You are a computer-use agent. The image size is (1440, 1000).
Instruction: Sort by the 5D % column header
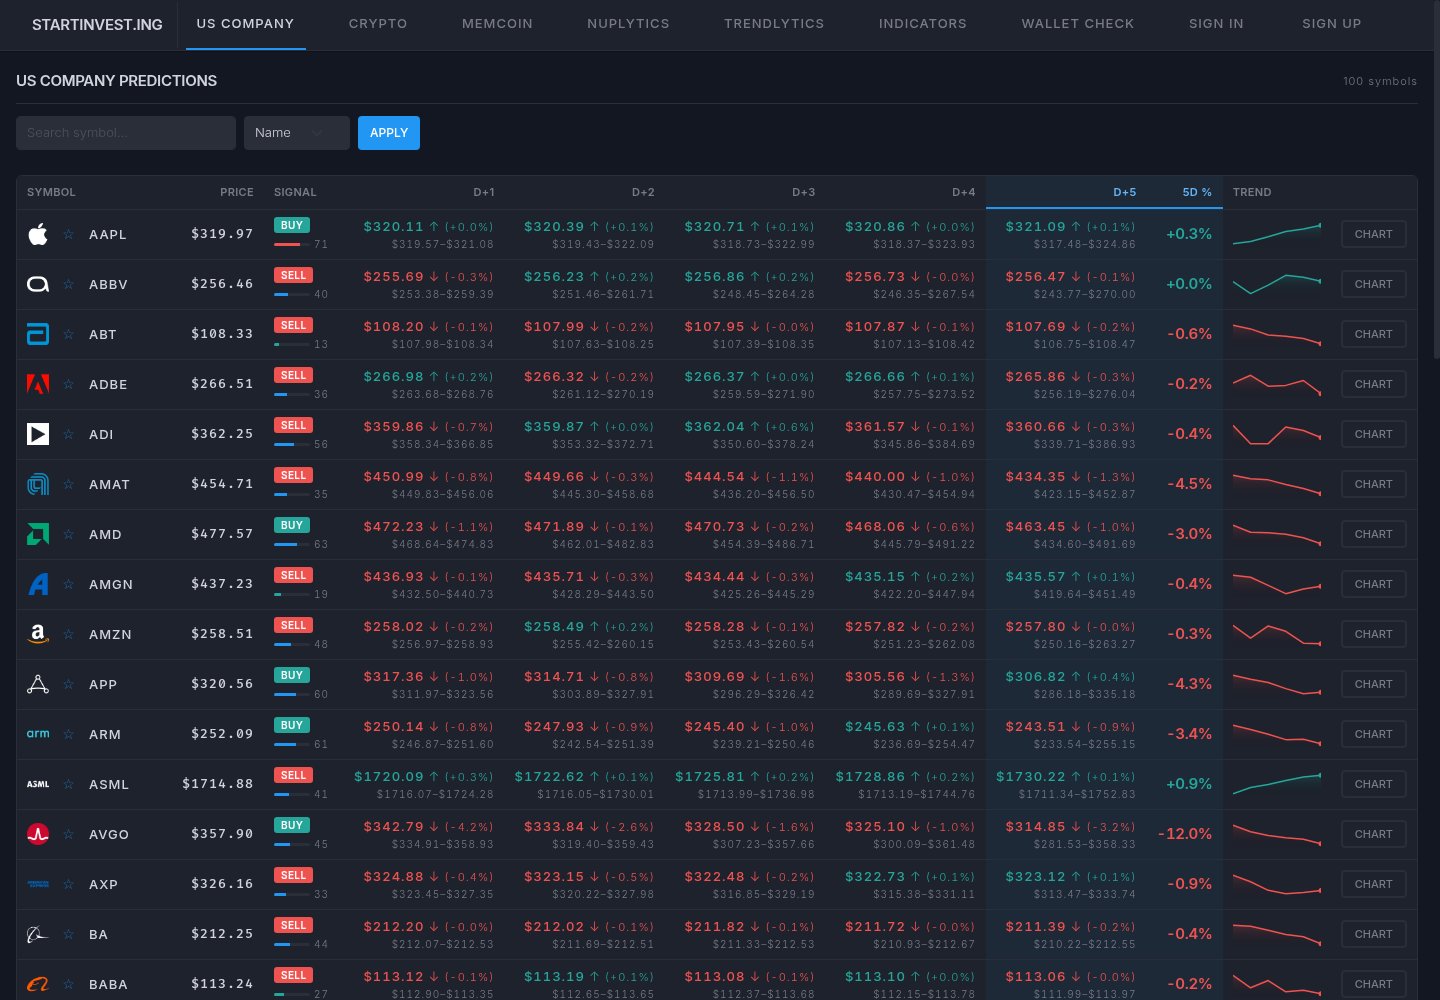coord(1197,192)
